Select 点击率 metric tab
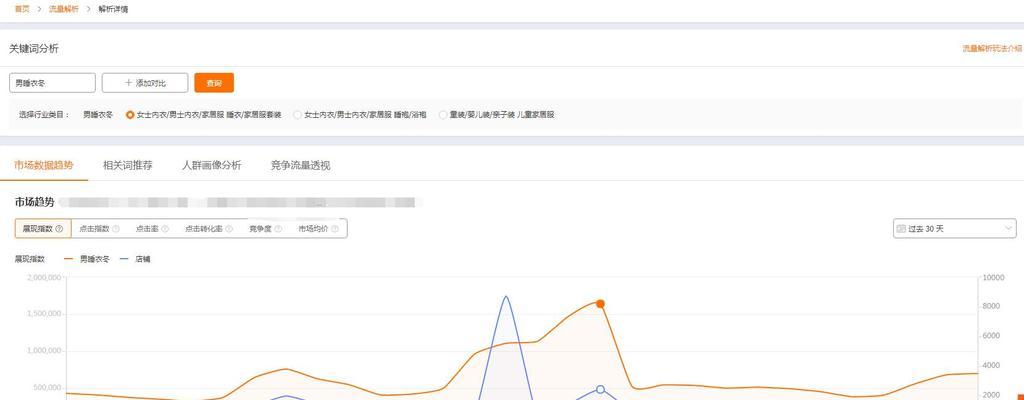 (152, 229)
